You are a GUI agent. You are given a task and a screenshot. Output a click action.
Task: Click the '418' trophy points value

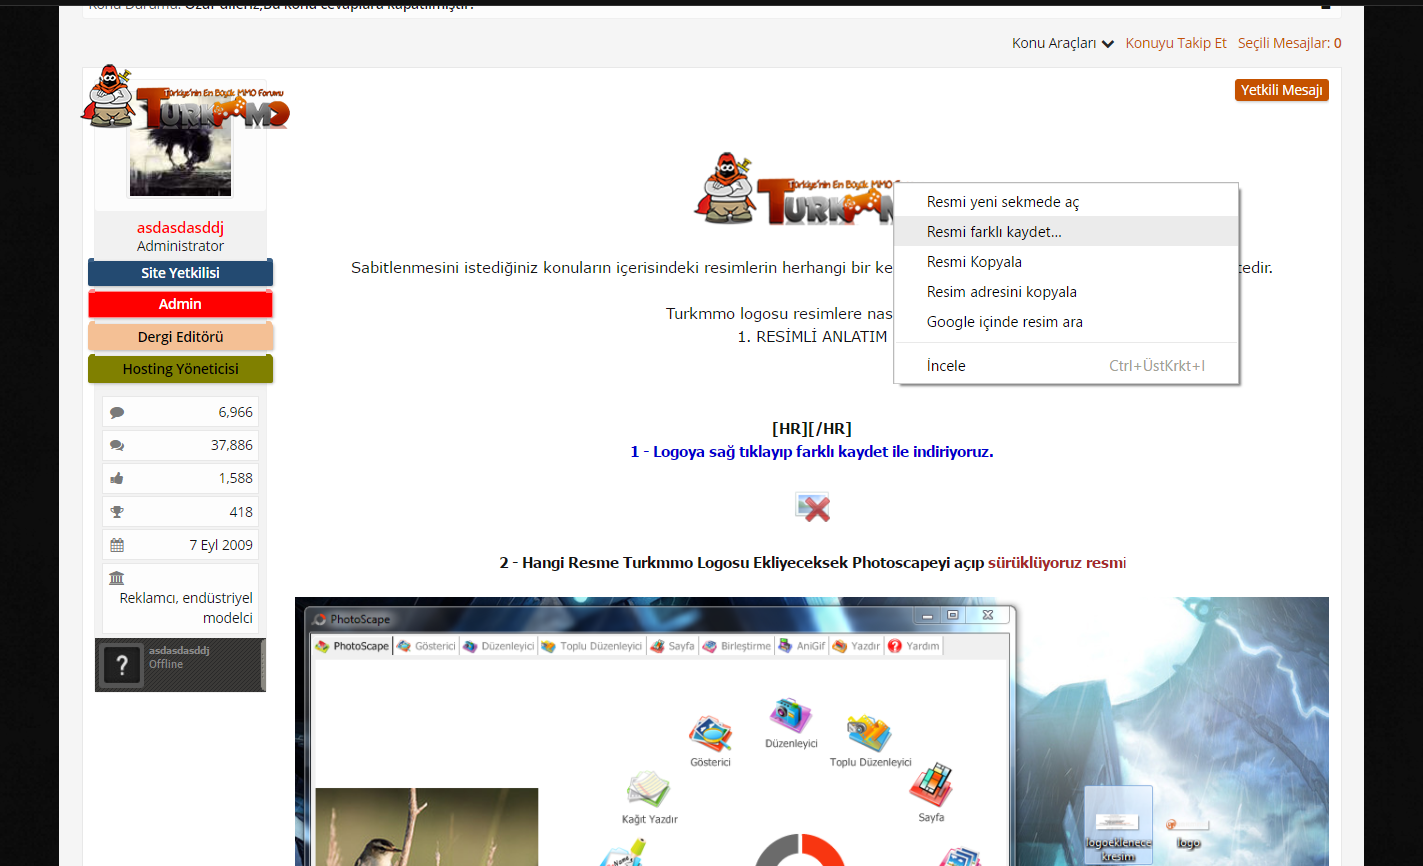[241, 512]
